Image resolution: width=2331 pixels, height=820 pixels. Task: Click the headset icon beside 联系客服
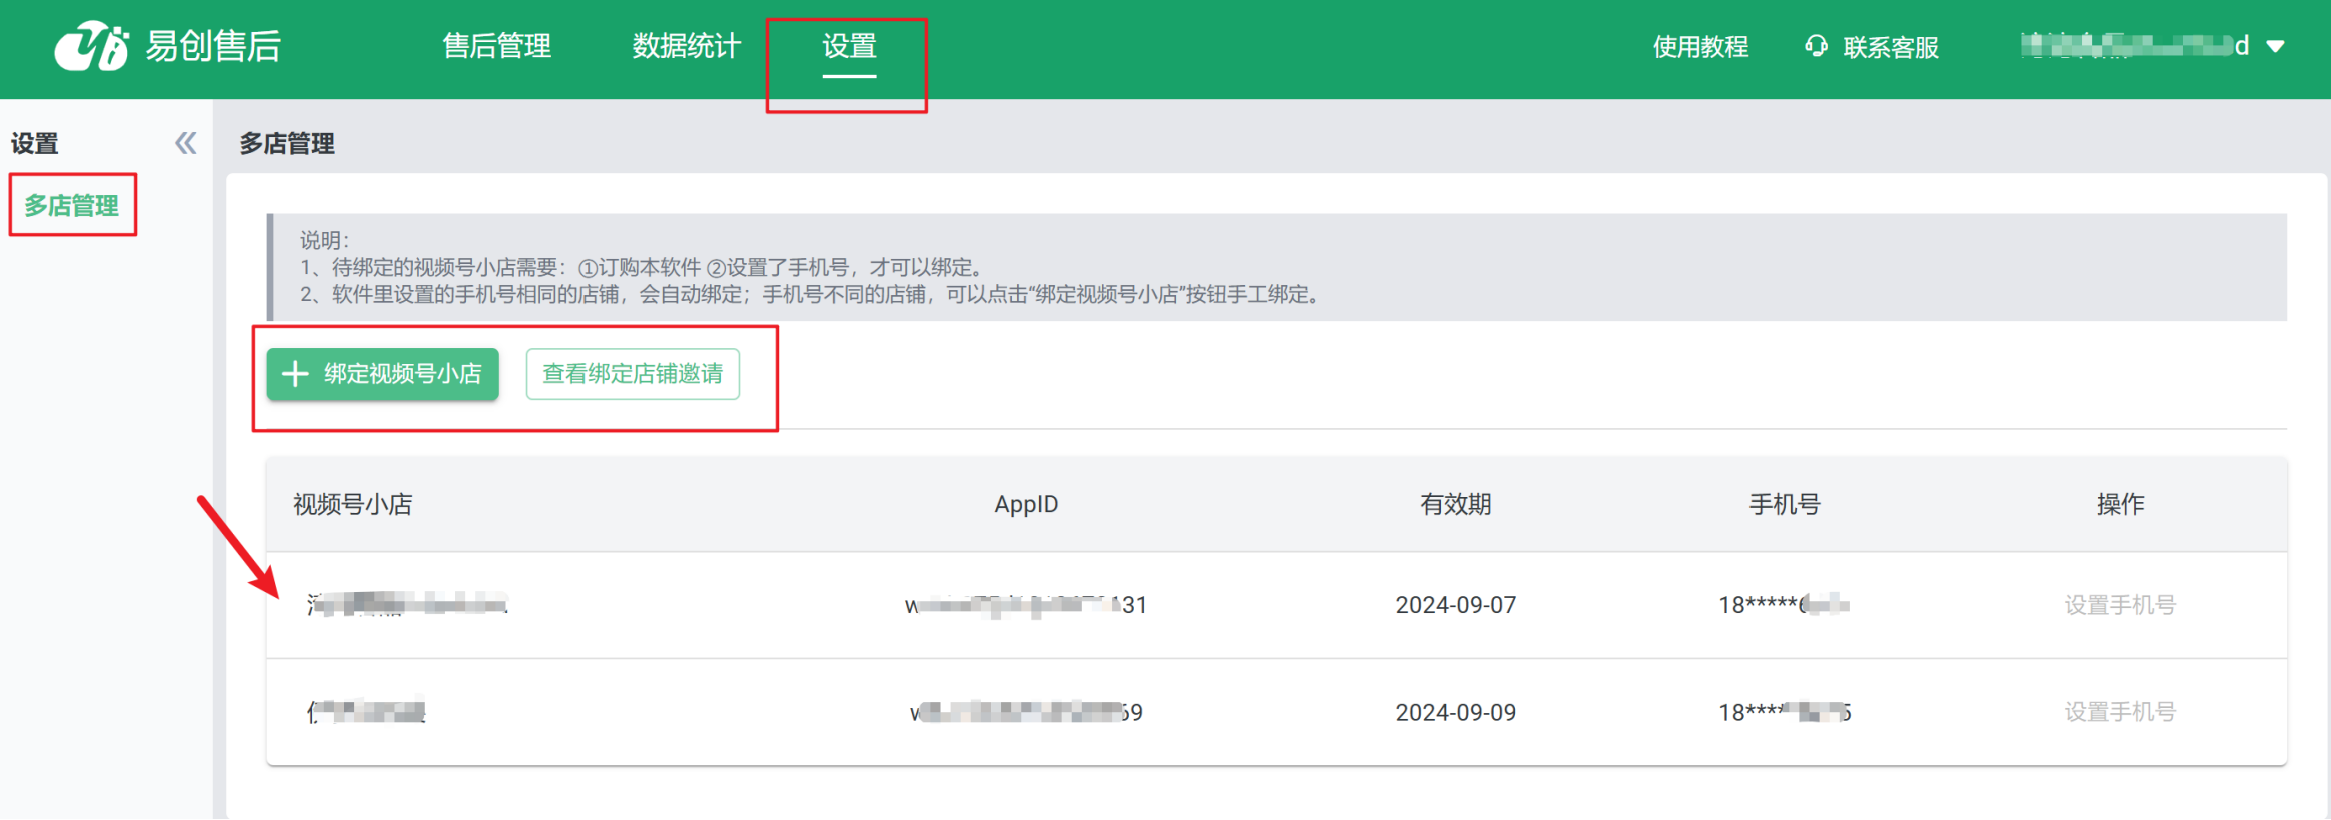pos(1816,46)
